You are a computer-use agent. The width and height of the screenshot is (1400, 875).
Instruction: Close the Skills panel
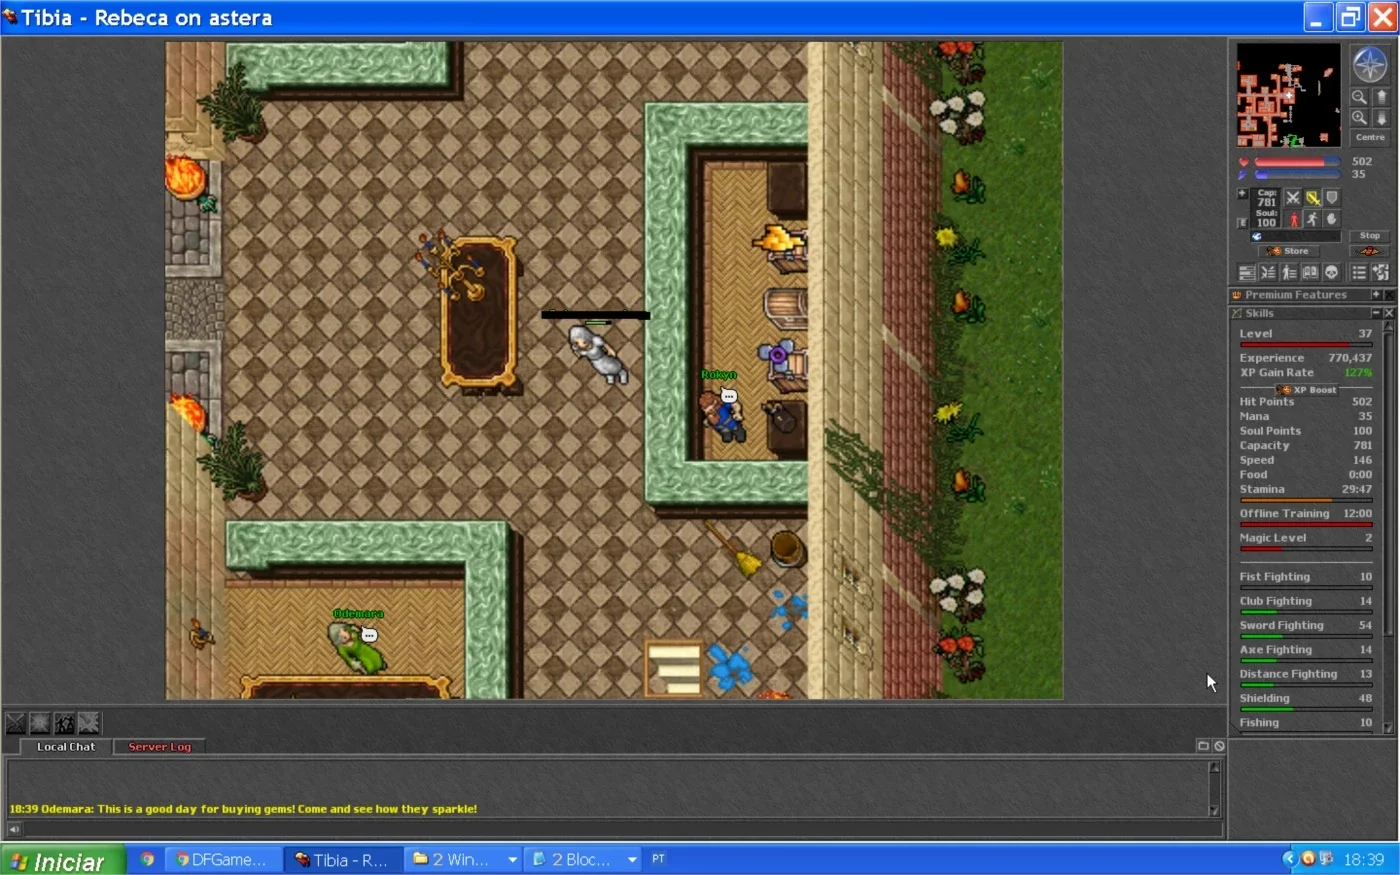coord(1389,313)
